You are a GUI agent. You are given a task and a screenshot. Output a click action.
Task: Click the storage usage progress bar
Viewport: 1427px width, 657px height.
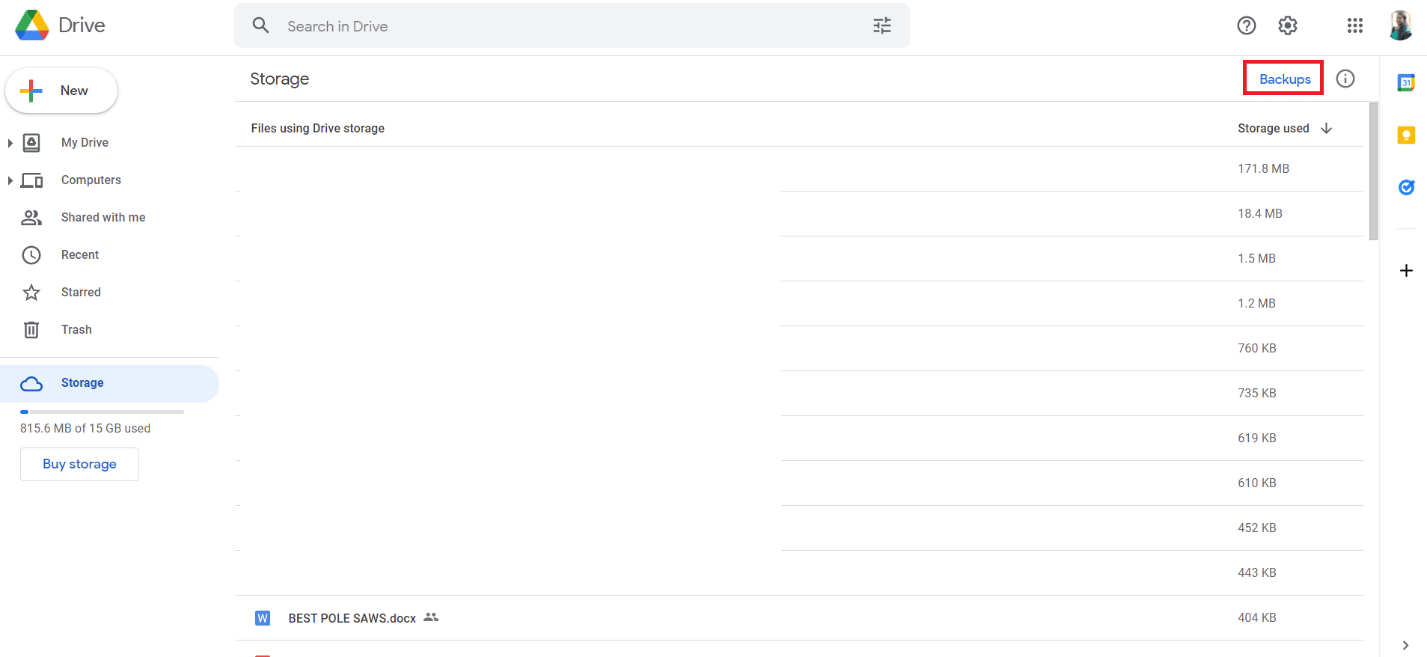click(x=102, y=412)
